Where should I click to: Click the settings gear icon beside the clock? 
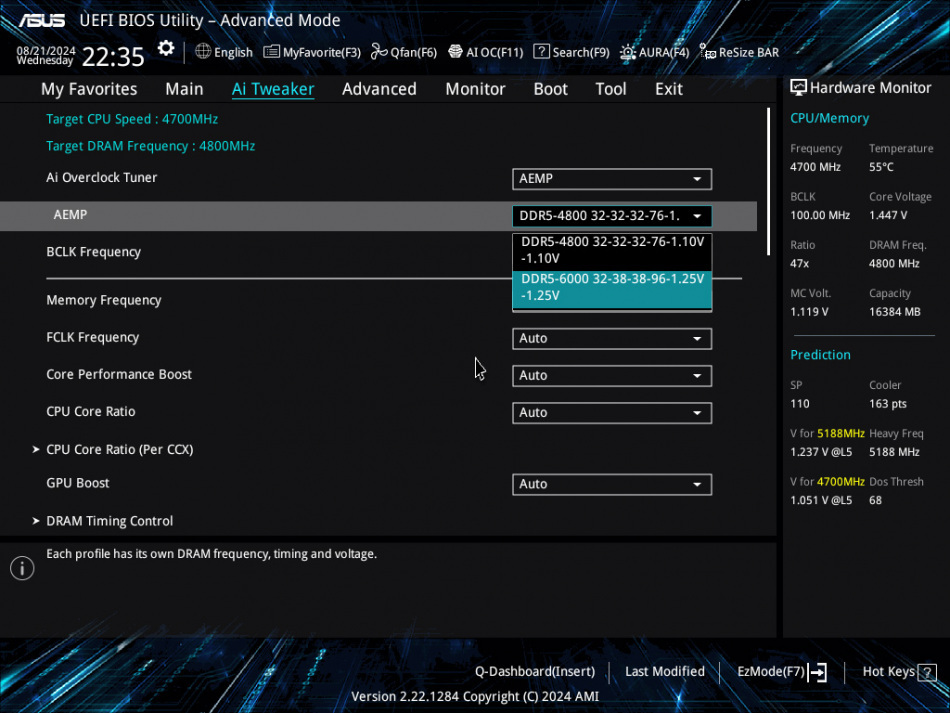point(166,50)
